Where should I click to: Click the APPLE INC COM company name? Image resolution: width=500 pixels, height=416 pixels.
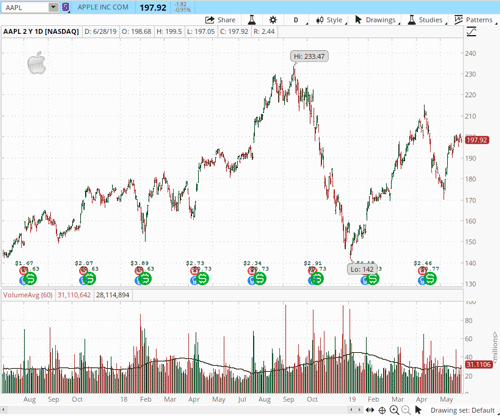(103, 7)
